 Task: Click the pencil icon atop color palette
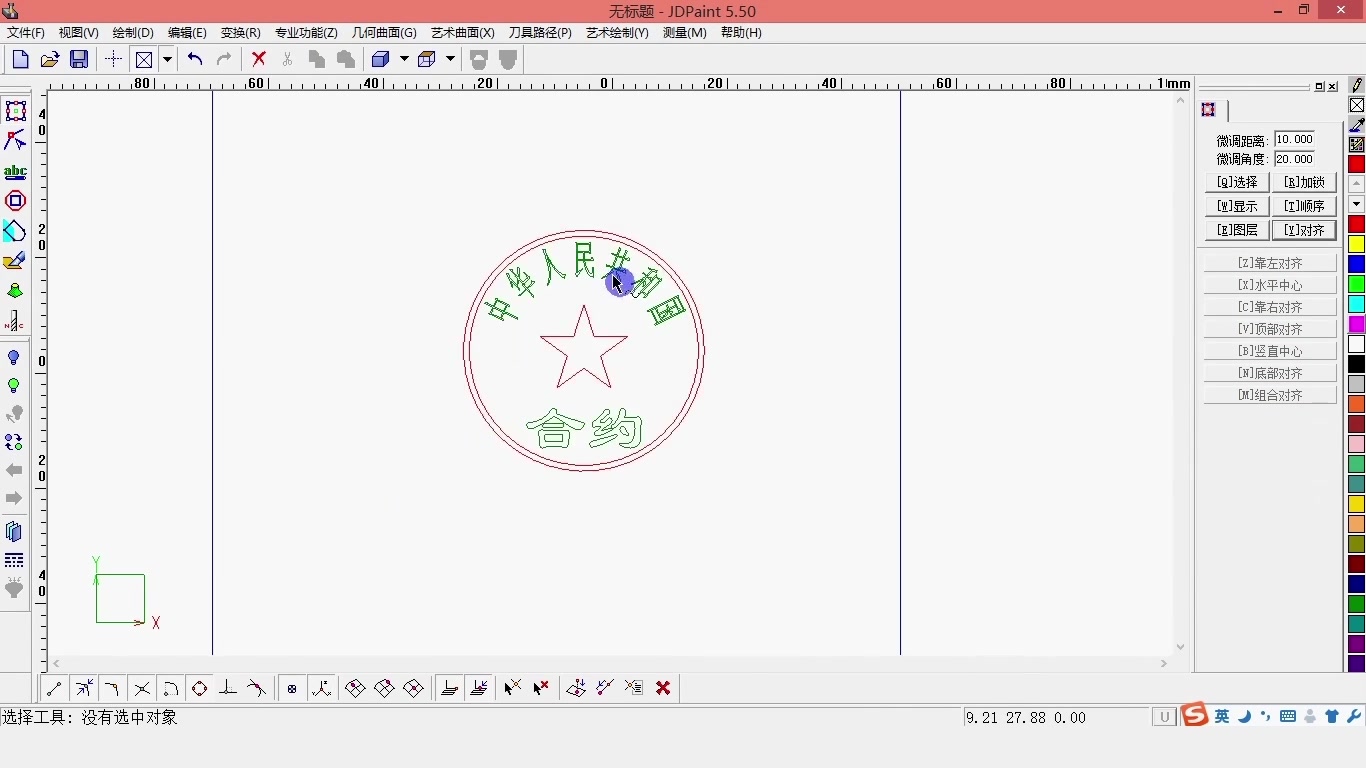[x=1357, y=85]
